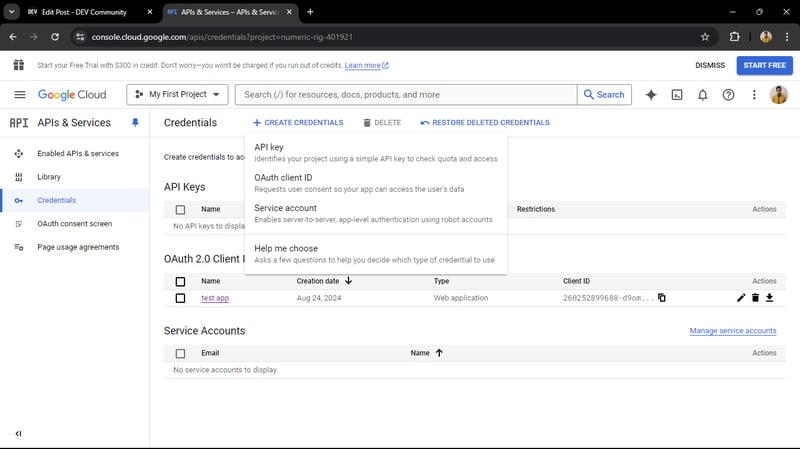This screenshot has height=449, width=800.
Task: Click the Google Cloud logo
Action: (x=72, y=94)
